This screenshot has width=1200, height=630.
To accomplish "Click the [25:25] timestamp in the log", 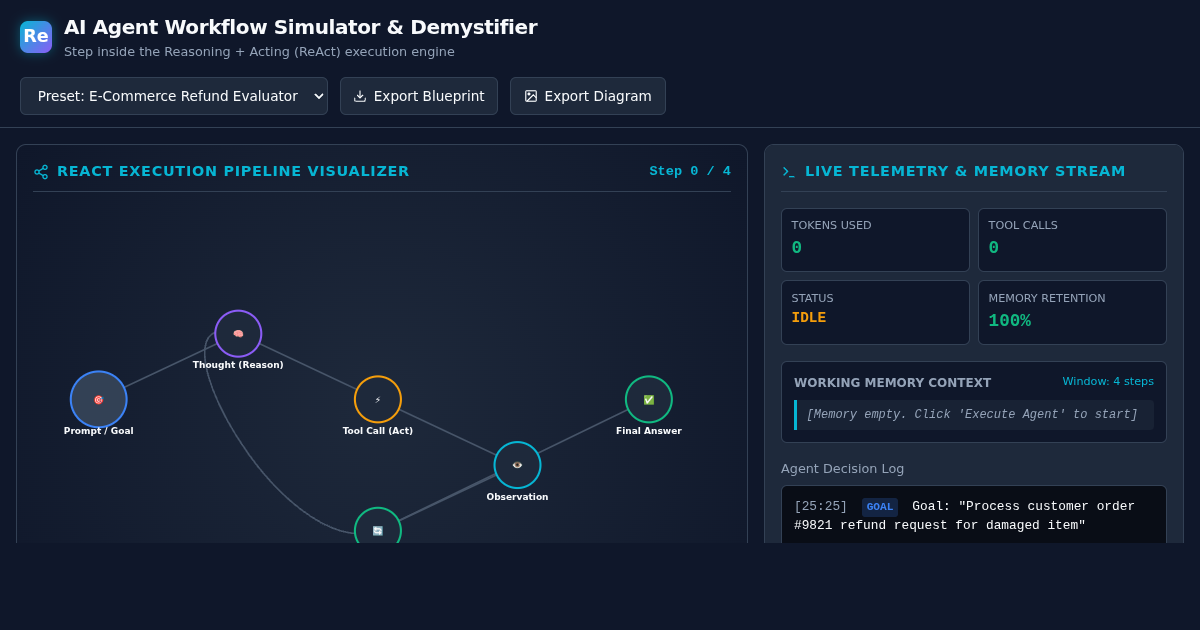I will (x=821, y=507).
